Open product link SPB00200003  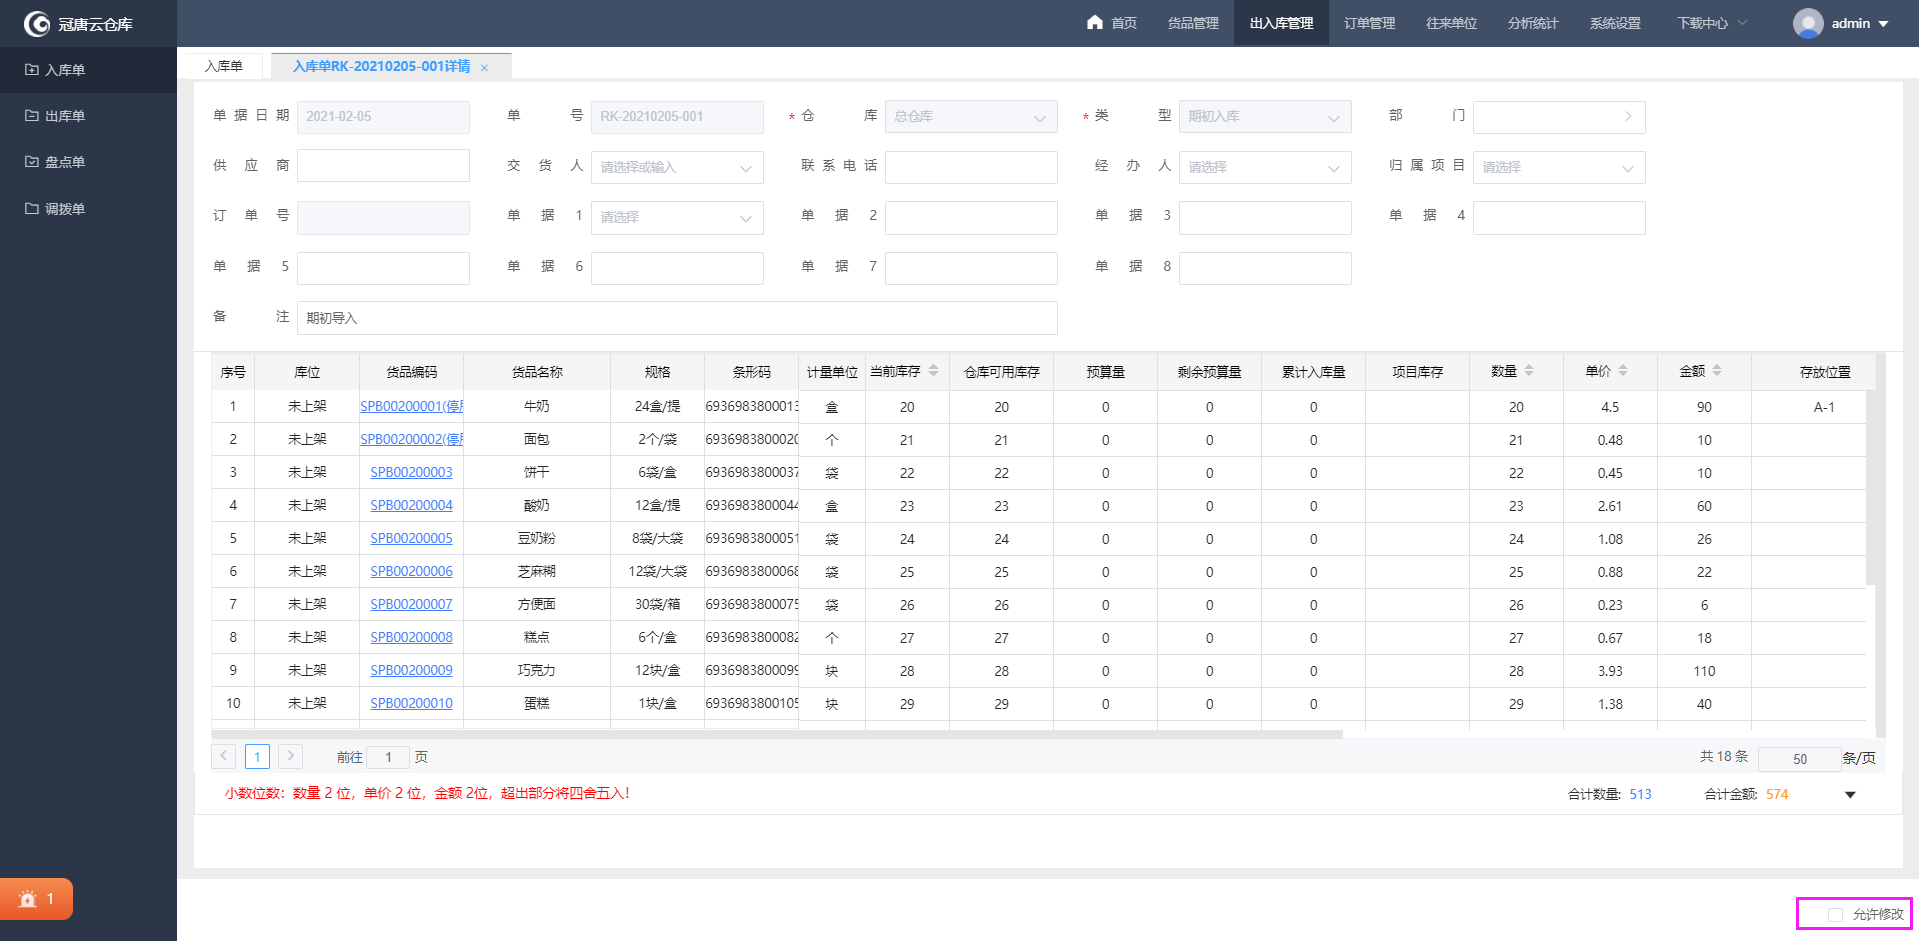(411, 472)
